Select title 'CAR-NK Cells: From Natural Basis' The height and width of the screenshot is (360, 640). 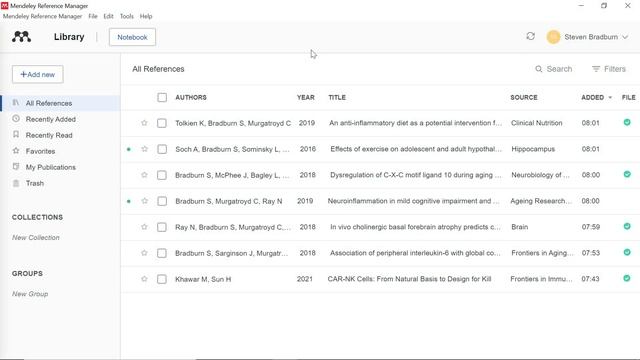(409, 279)
